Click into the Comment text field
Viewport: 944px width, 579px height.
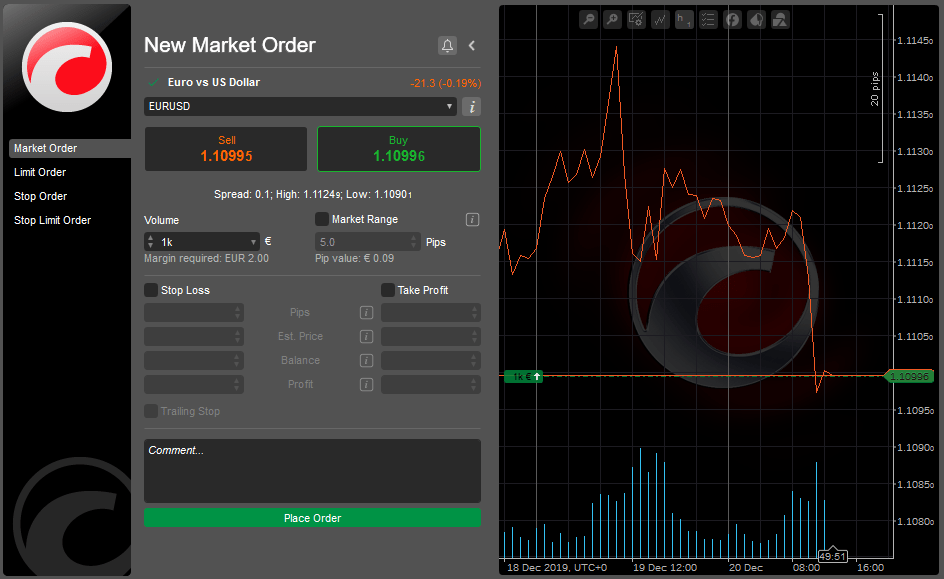[x=312, y=470]
